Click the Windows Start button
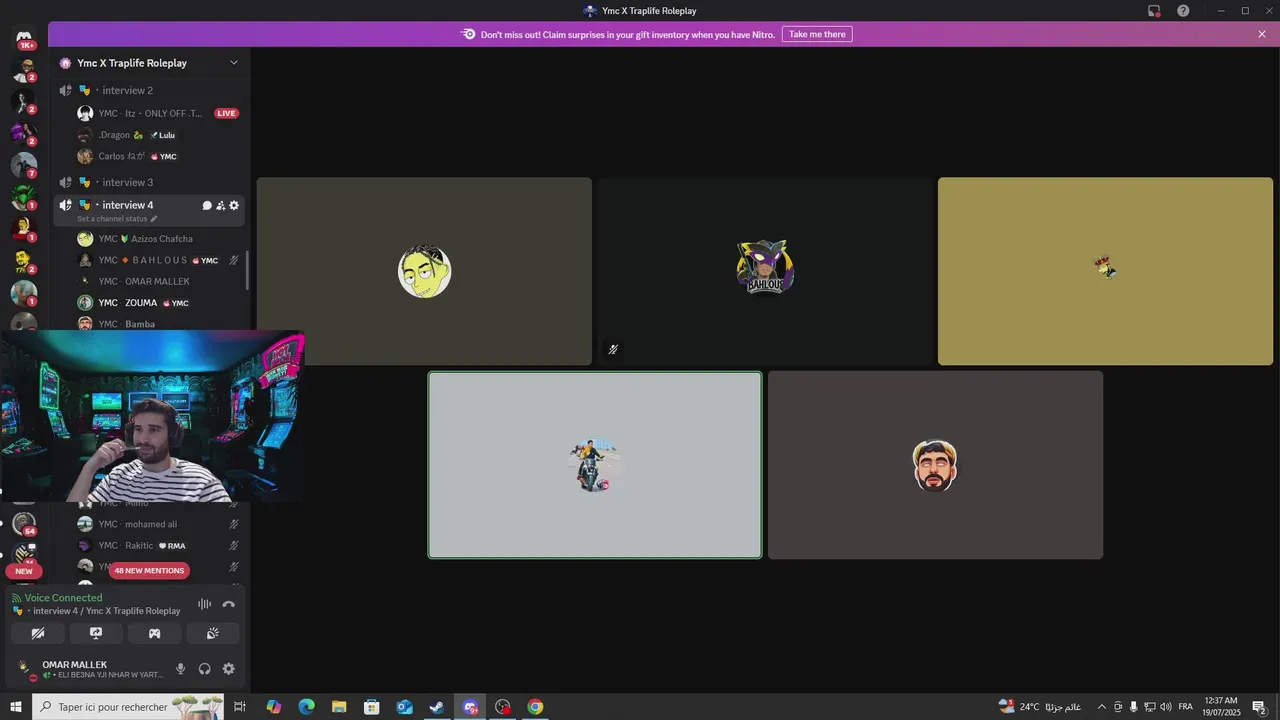 [x=16, y=707]
